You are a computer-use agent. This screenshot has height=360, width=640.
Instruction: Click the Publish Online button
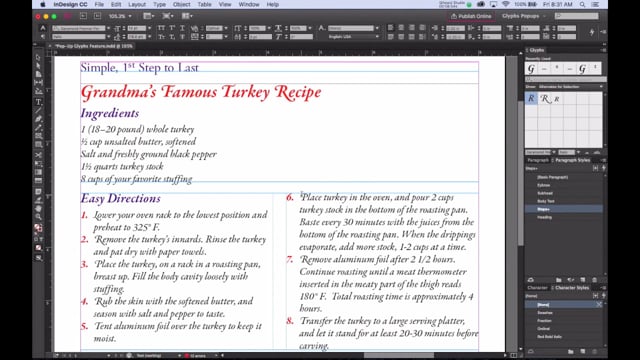point(471,16)
